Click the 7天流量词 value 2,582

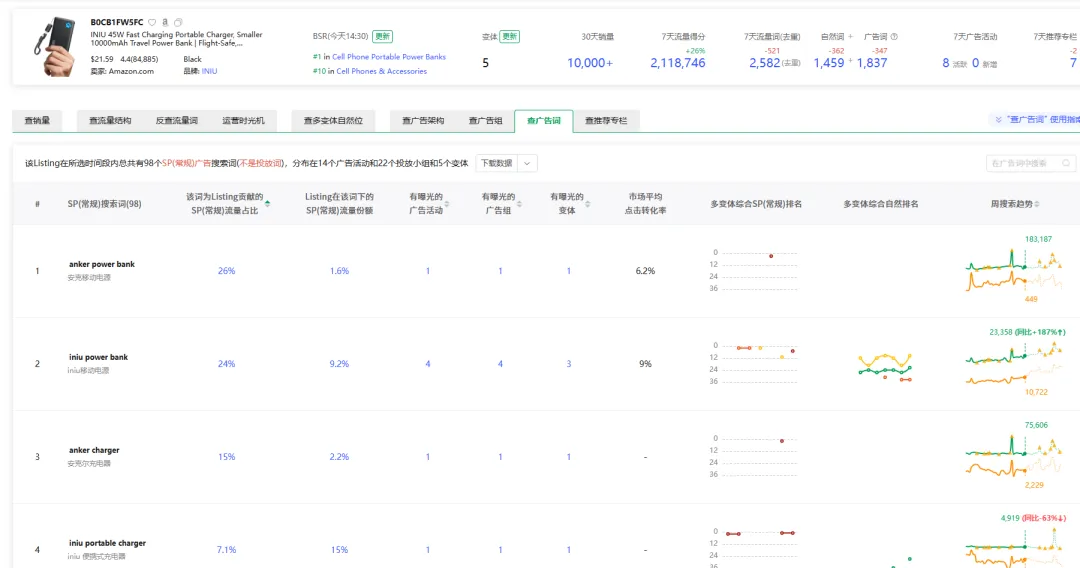point(765,63)
